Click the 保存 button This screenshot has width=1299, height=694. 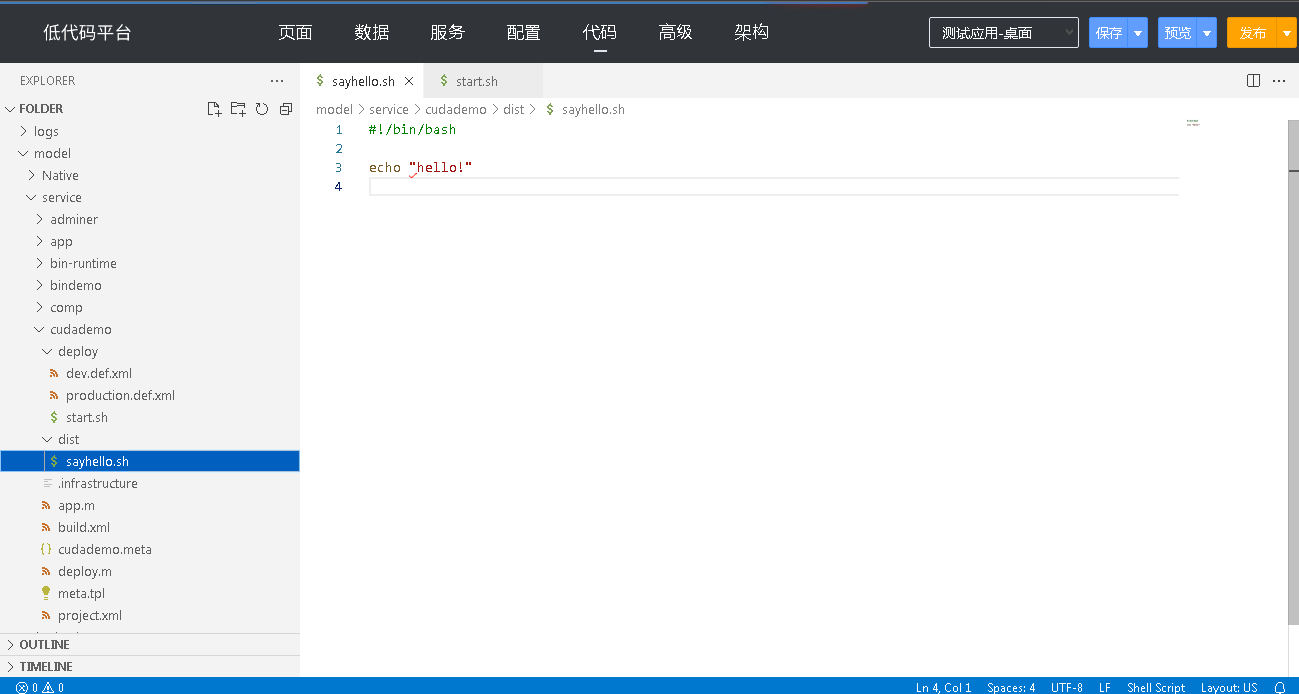tap(1109, 33)
